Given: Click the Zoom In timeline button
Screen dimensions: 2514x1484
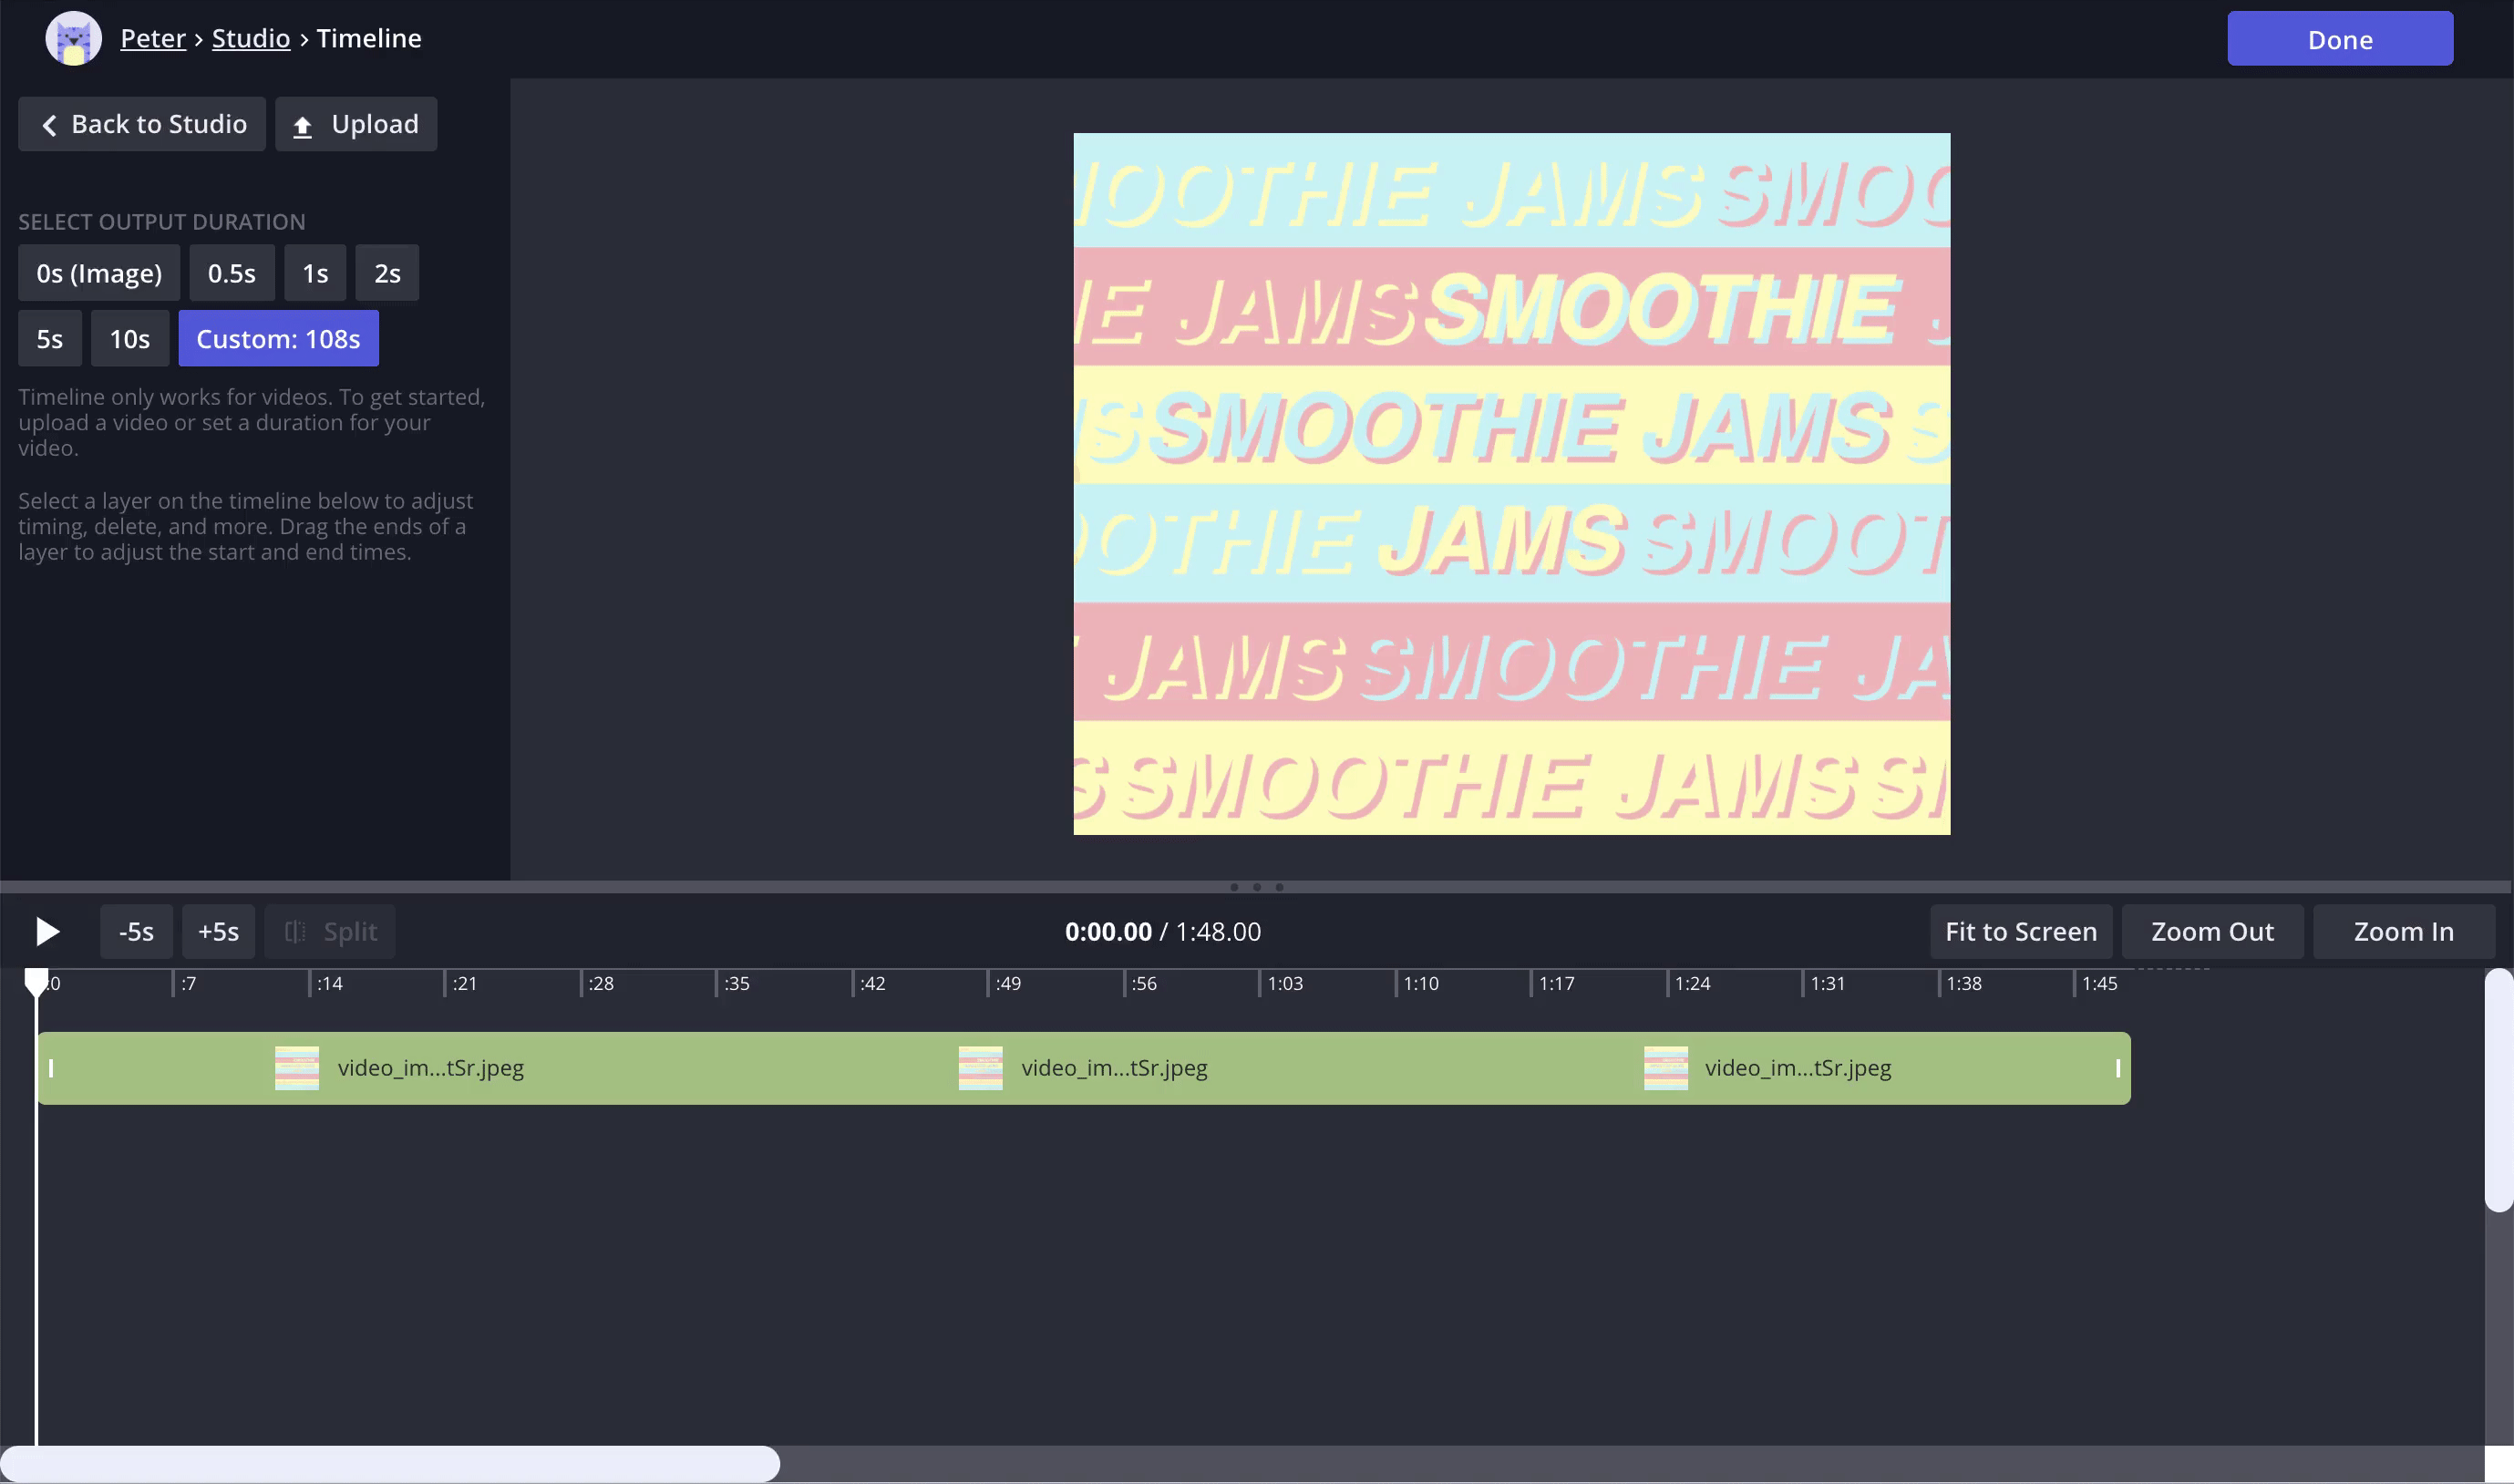Looking at the screenshot, I should 2403,932.
